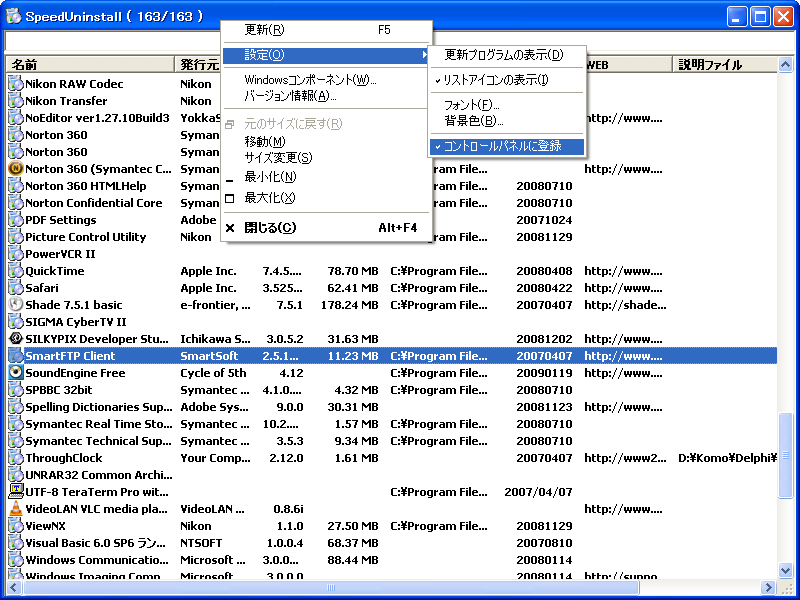The image size is (800, 600).
Task: Click the SoundEngine Free icon
Action: (x=16, y=372)
